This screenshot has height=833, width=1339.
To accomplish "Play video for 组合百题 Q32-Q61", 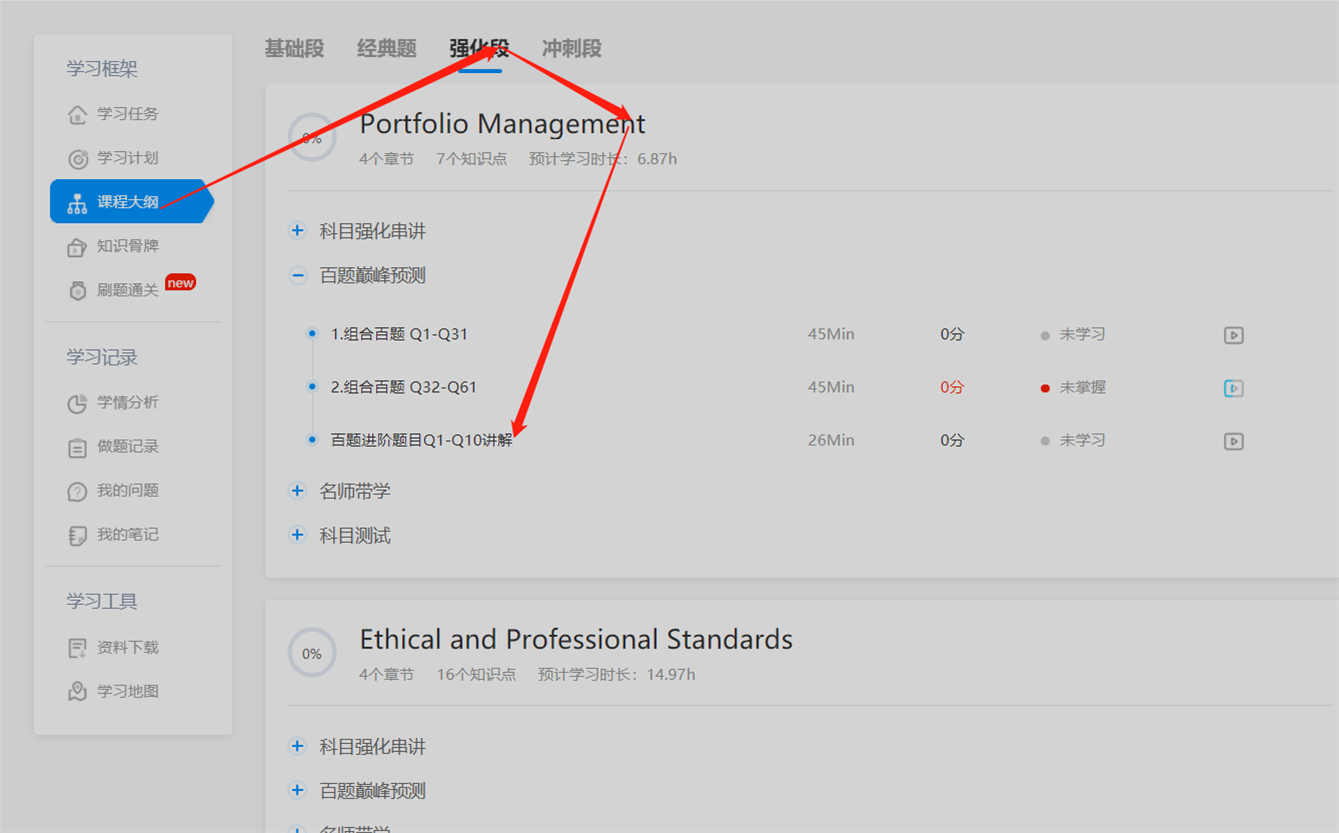I will tap(1234, 388).
